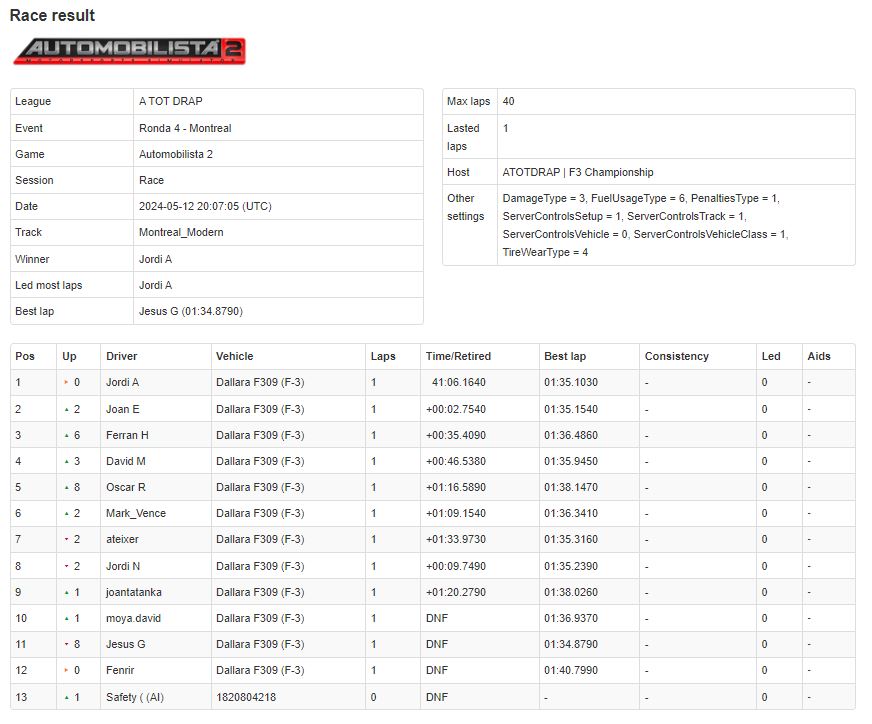Viewport: 872px width, 724px height.
Task: Click the host ATOTDRAP | F3 Championship
Action: [x=578, y=172]
